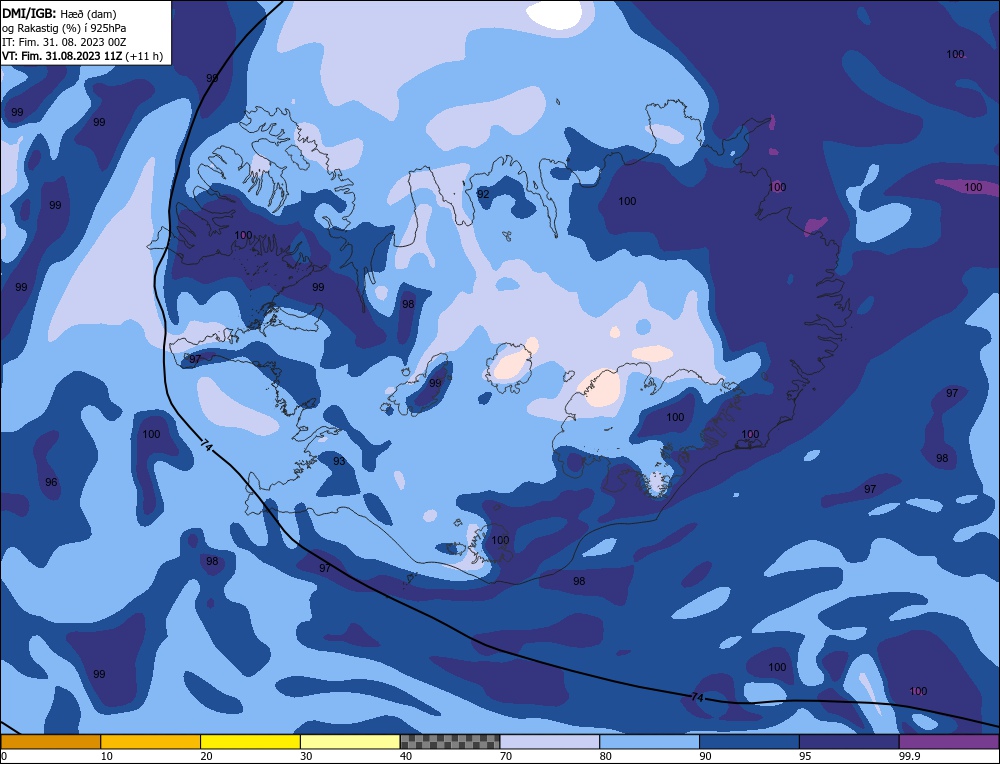Screen dimensions: 1000x764
Task: Select the lavender 70–80 legend swatch
Action: (550, 742)
